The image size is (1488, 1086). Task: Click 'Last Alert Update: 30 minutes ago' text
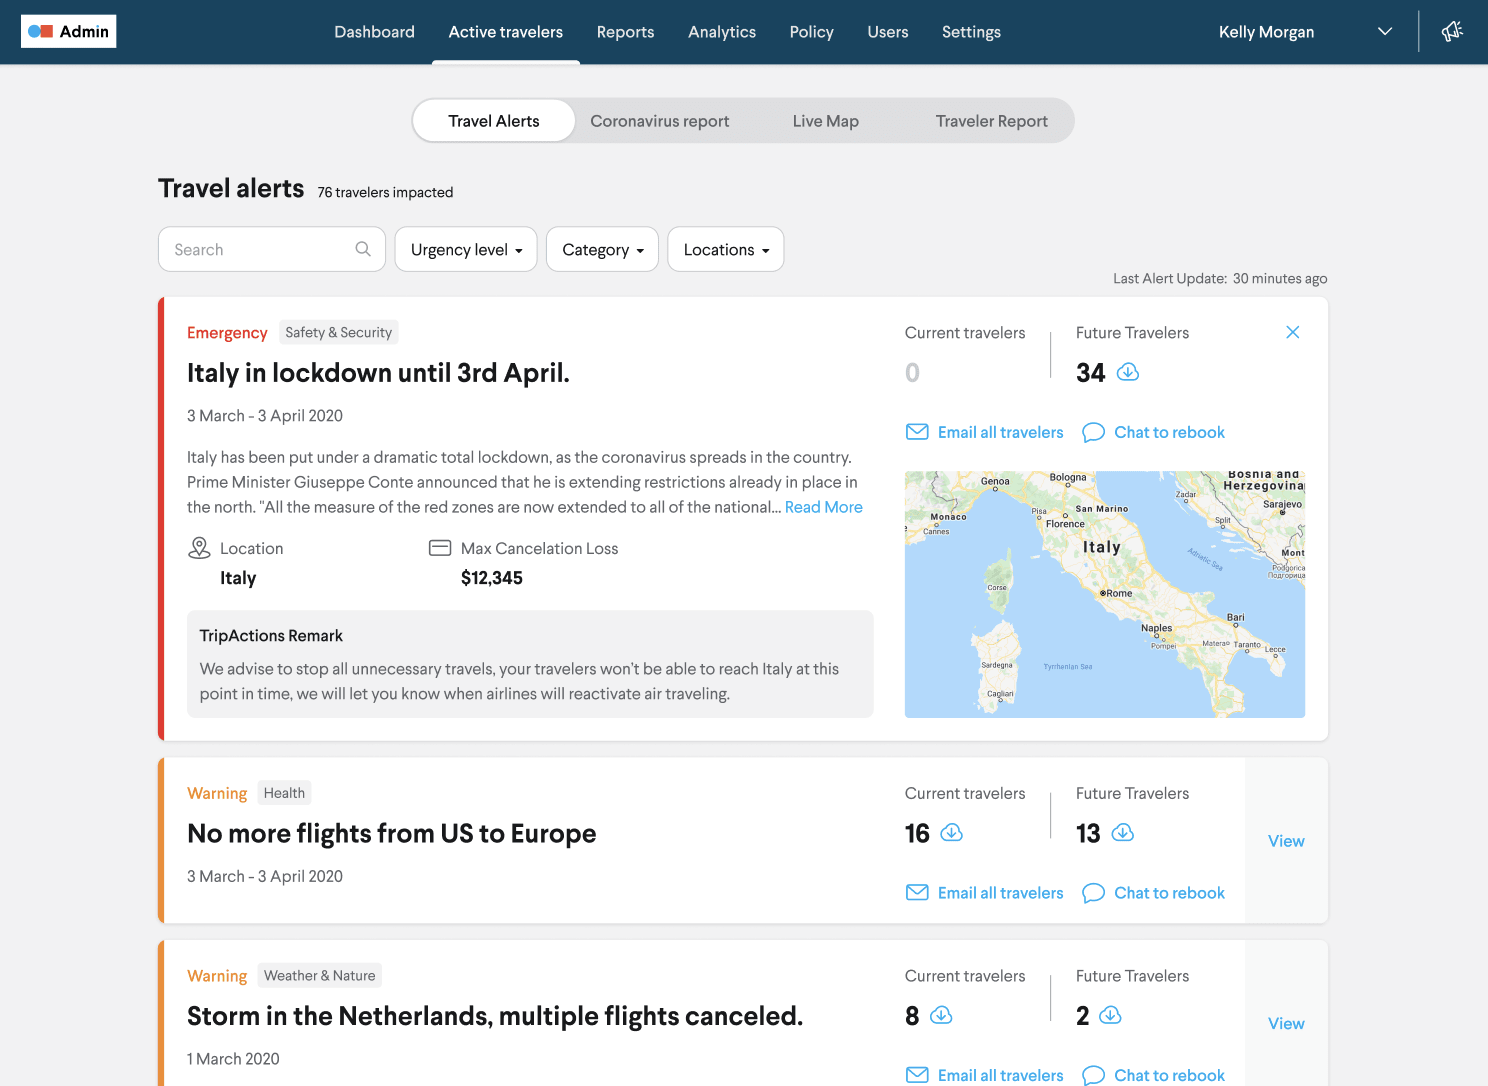point(1220,278)
